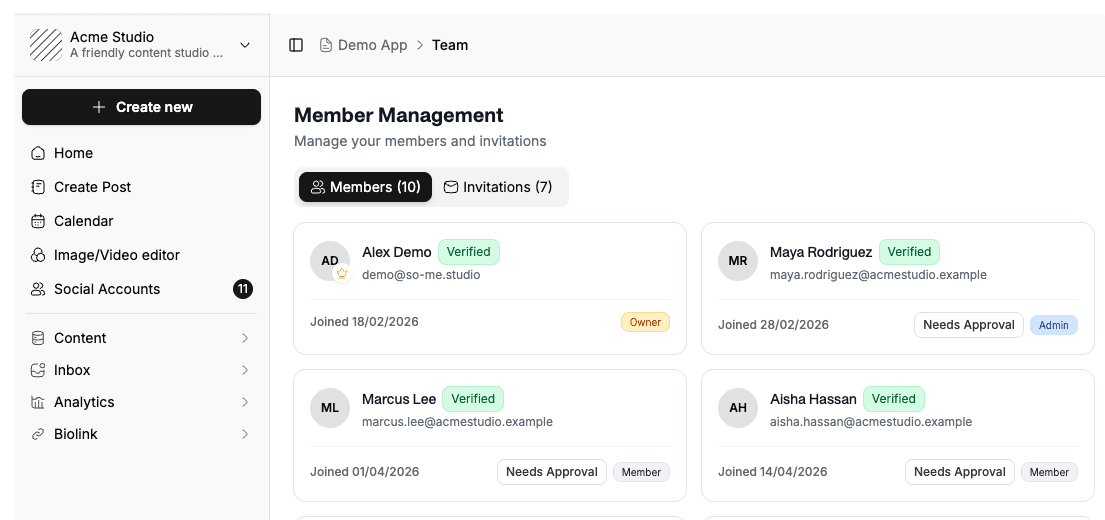Click the Acme Studio striped logo
This screenshot has width=1105, height=520.
click(x=46, y=45)
